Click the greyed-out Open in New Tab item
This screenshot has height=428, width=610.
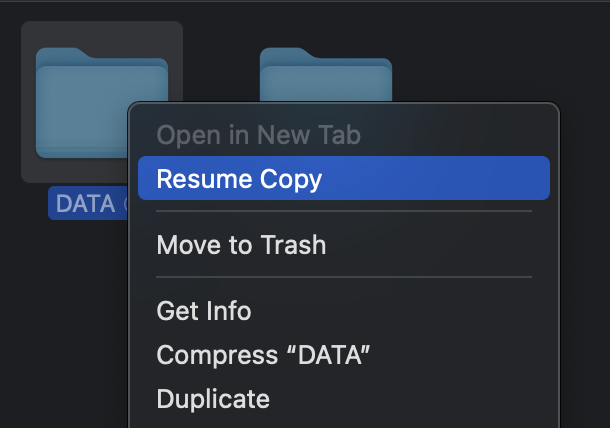258,135
